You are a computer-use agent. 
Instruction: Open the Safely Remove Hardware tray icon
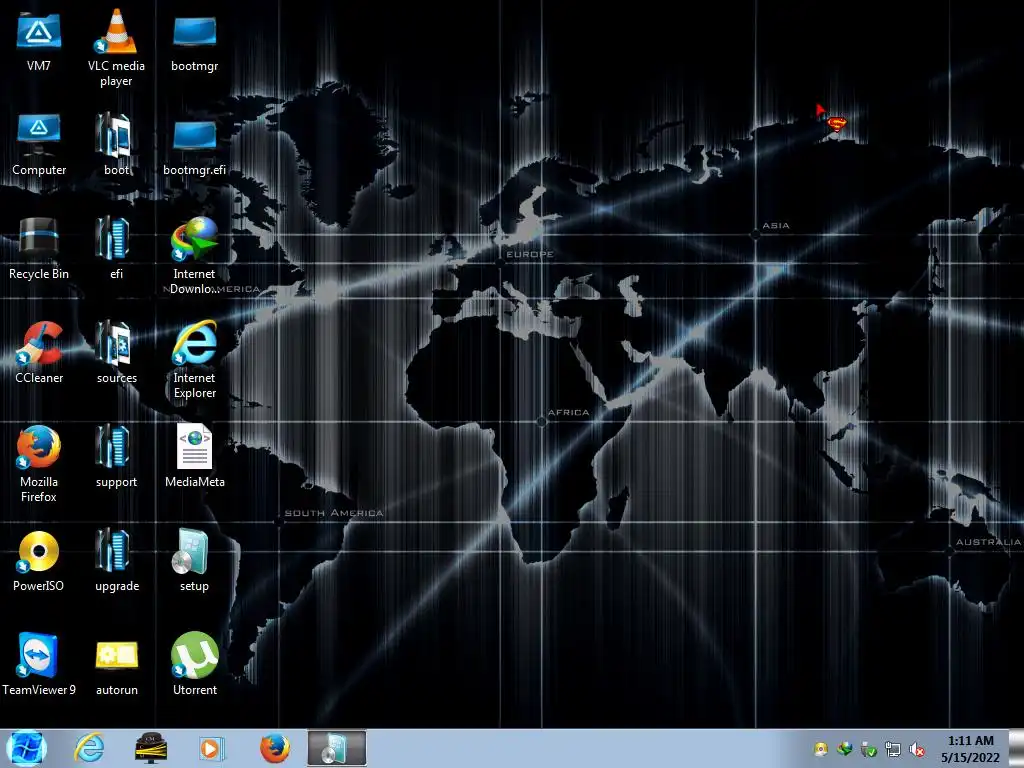pos(869,749)
